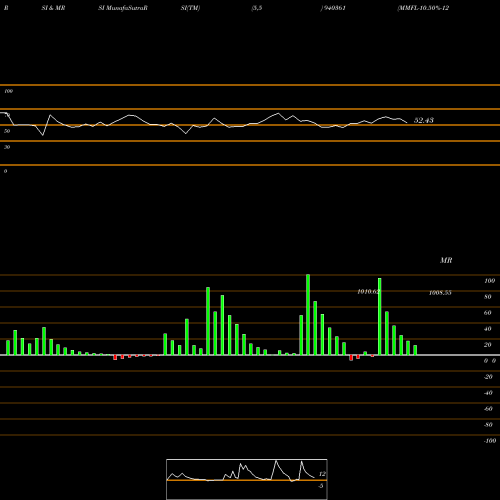Select the 1008.55 price label
The width and height of the screenshot is (500, 500).
tap(440, 293)
